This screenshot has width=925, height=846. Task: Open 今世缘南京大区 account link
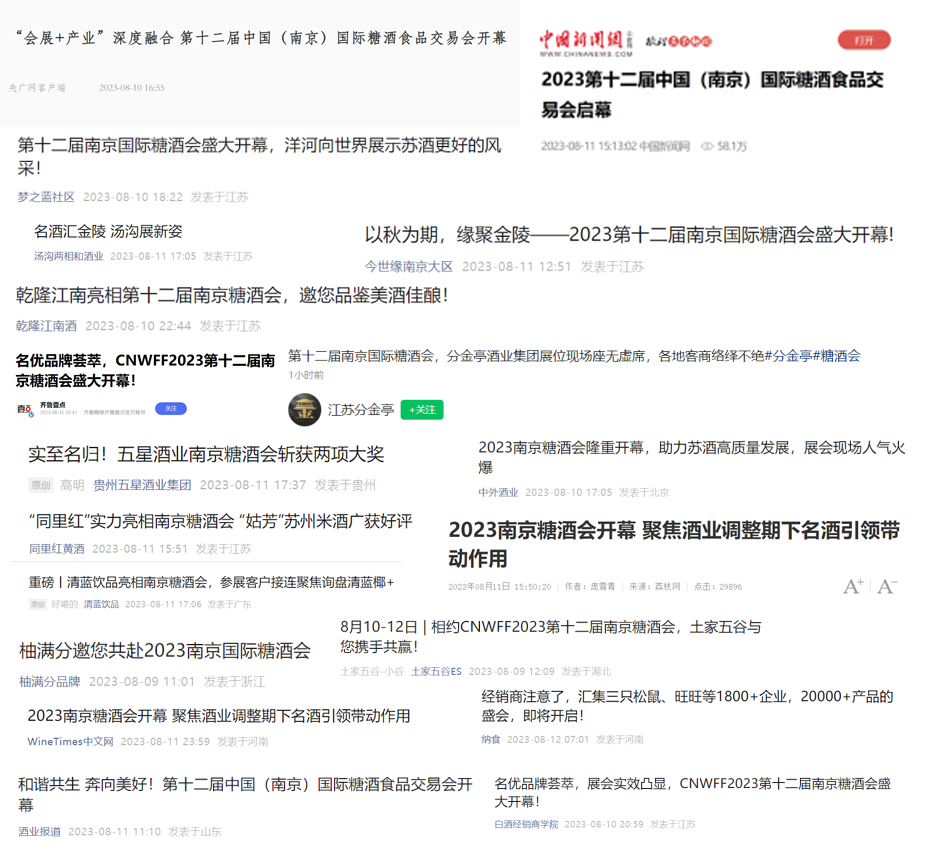coord(408,266)
